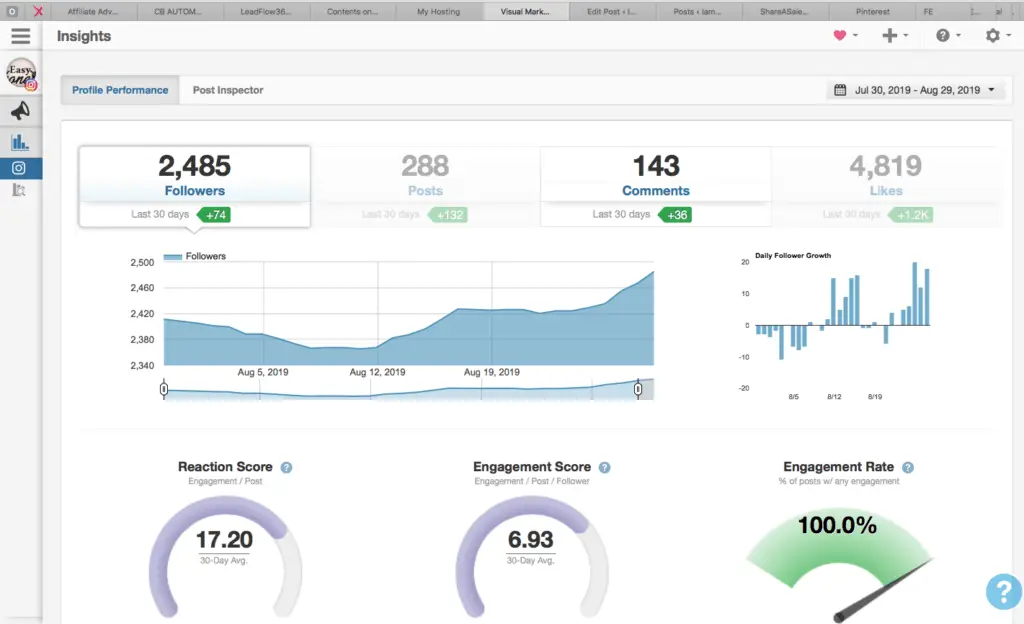Click the Engagement Score 6.93 gauge

(x=532, y=556)
